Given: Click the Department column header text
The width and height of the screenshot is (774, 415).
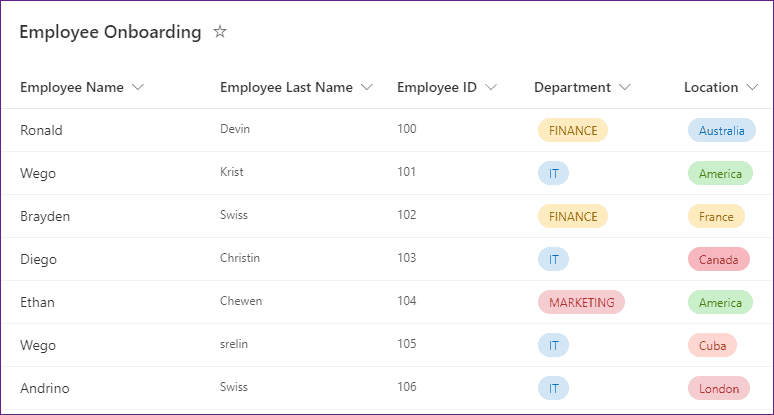Looking at the screenshot, I should [x=572, y=88].
